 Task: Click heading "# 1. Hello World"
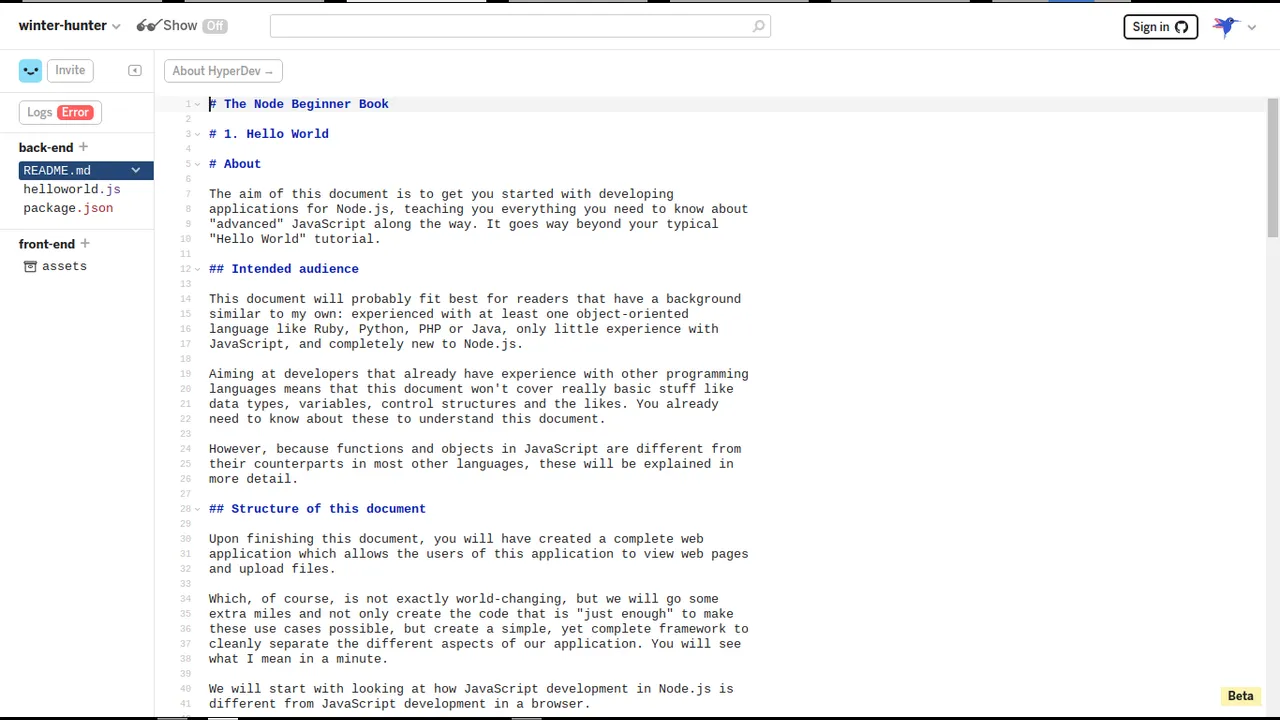click(x=269, y=134)
